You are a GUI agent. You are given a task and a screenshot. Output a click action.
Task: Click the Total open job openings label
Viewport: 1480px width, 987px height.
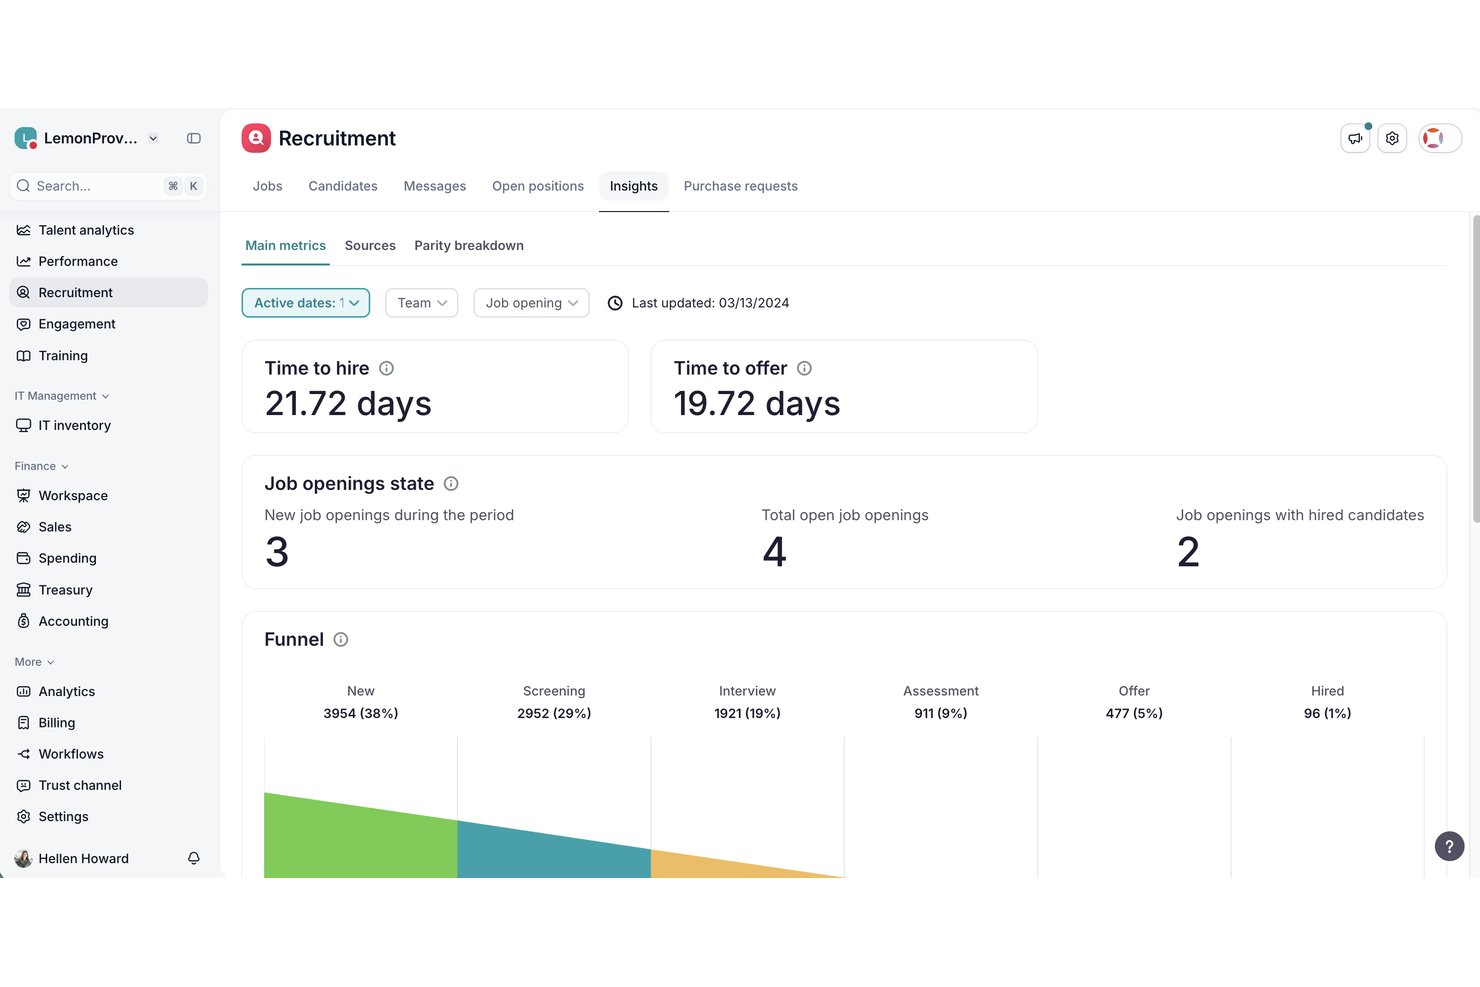[845, 515]
